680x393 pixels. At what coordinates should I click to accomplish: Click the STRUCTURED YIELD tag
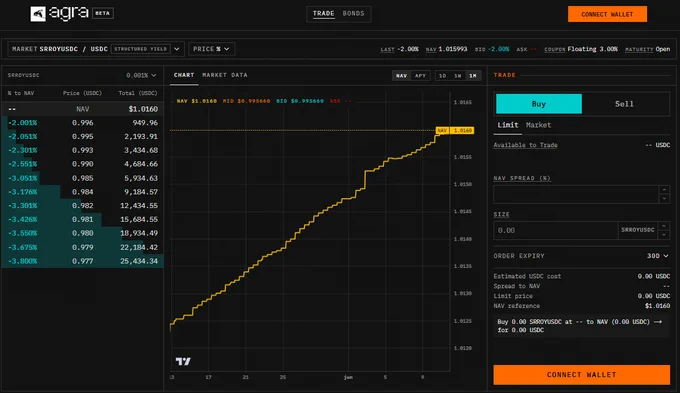point(141,49)
